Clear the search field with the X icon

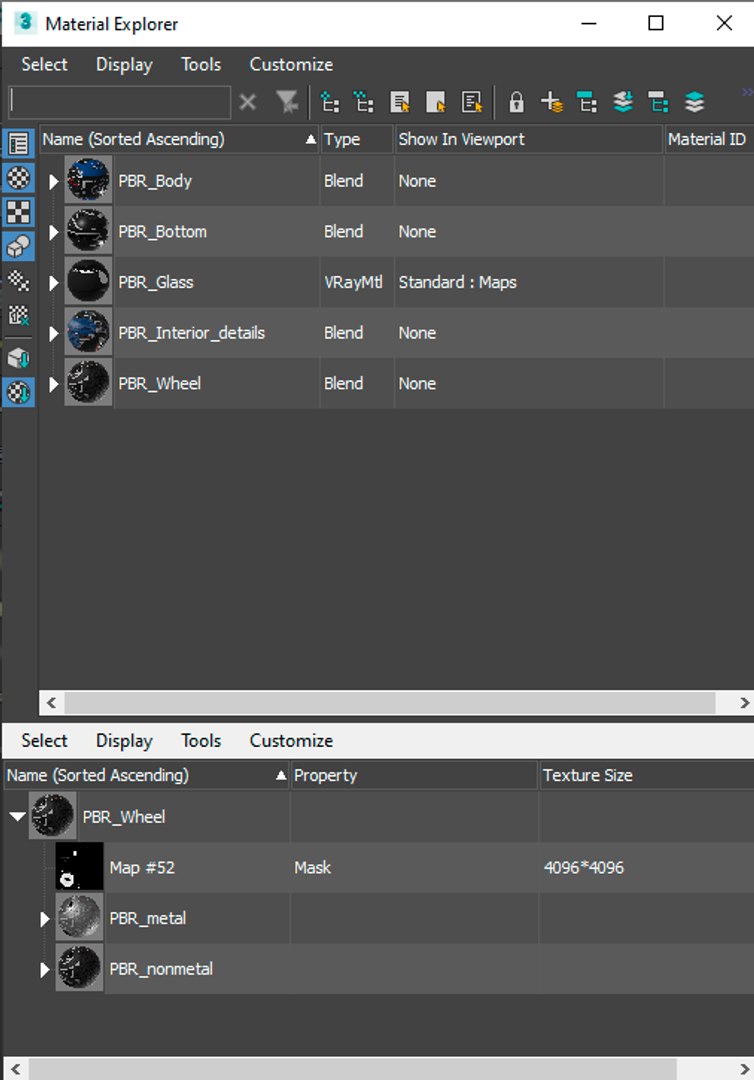248,103
